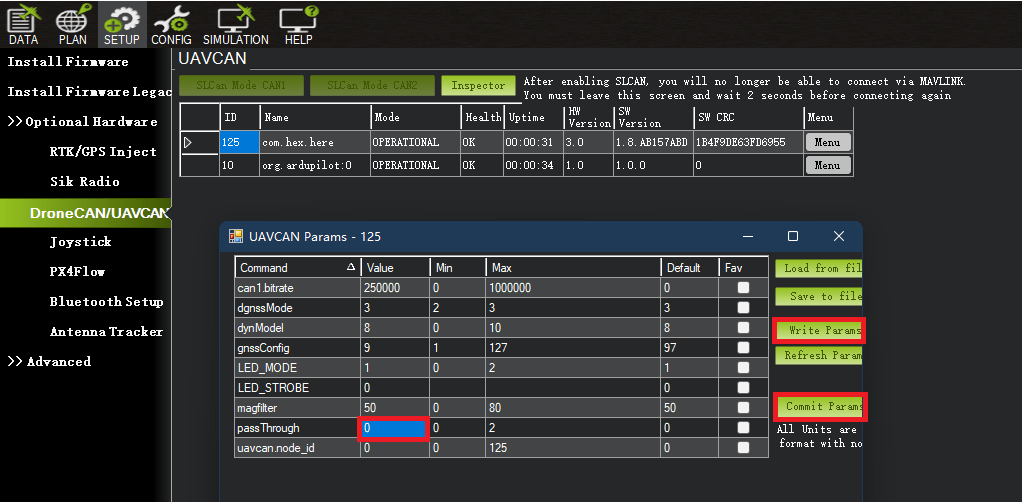Edit the uavcan.node_id value cell
This screenshot has height=502, width=1022.
(x=394, y=448)
